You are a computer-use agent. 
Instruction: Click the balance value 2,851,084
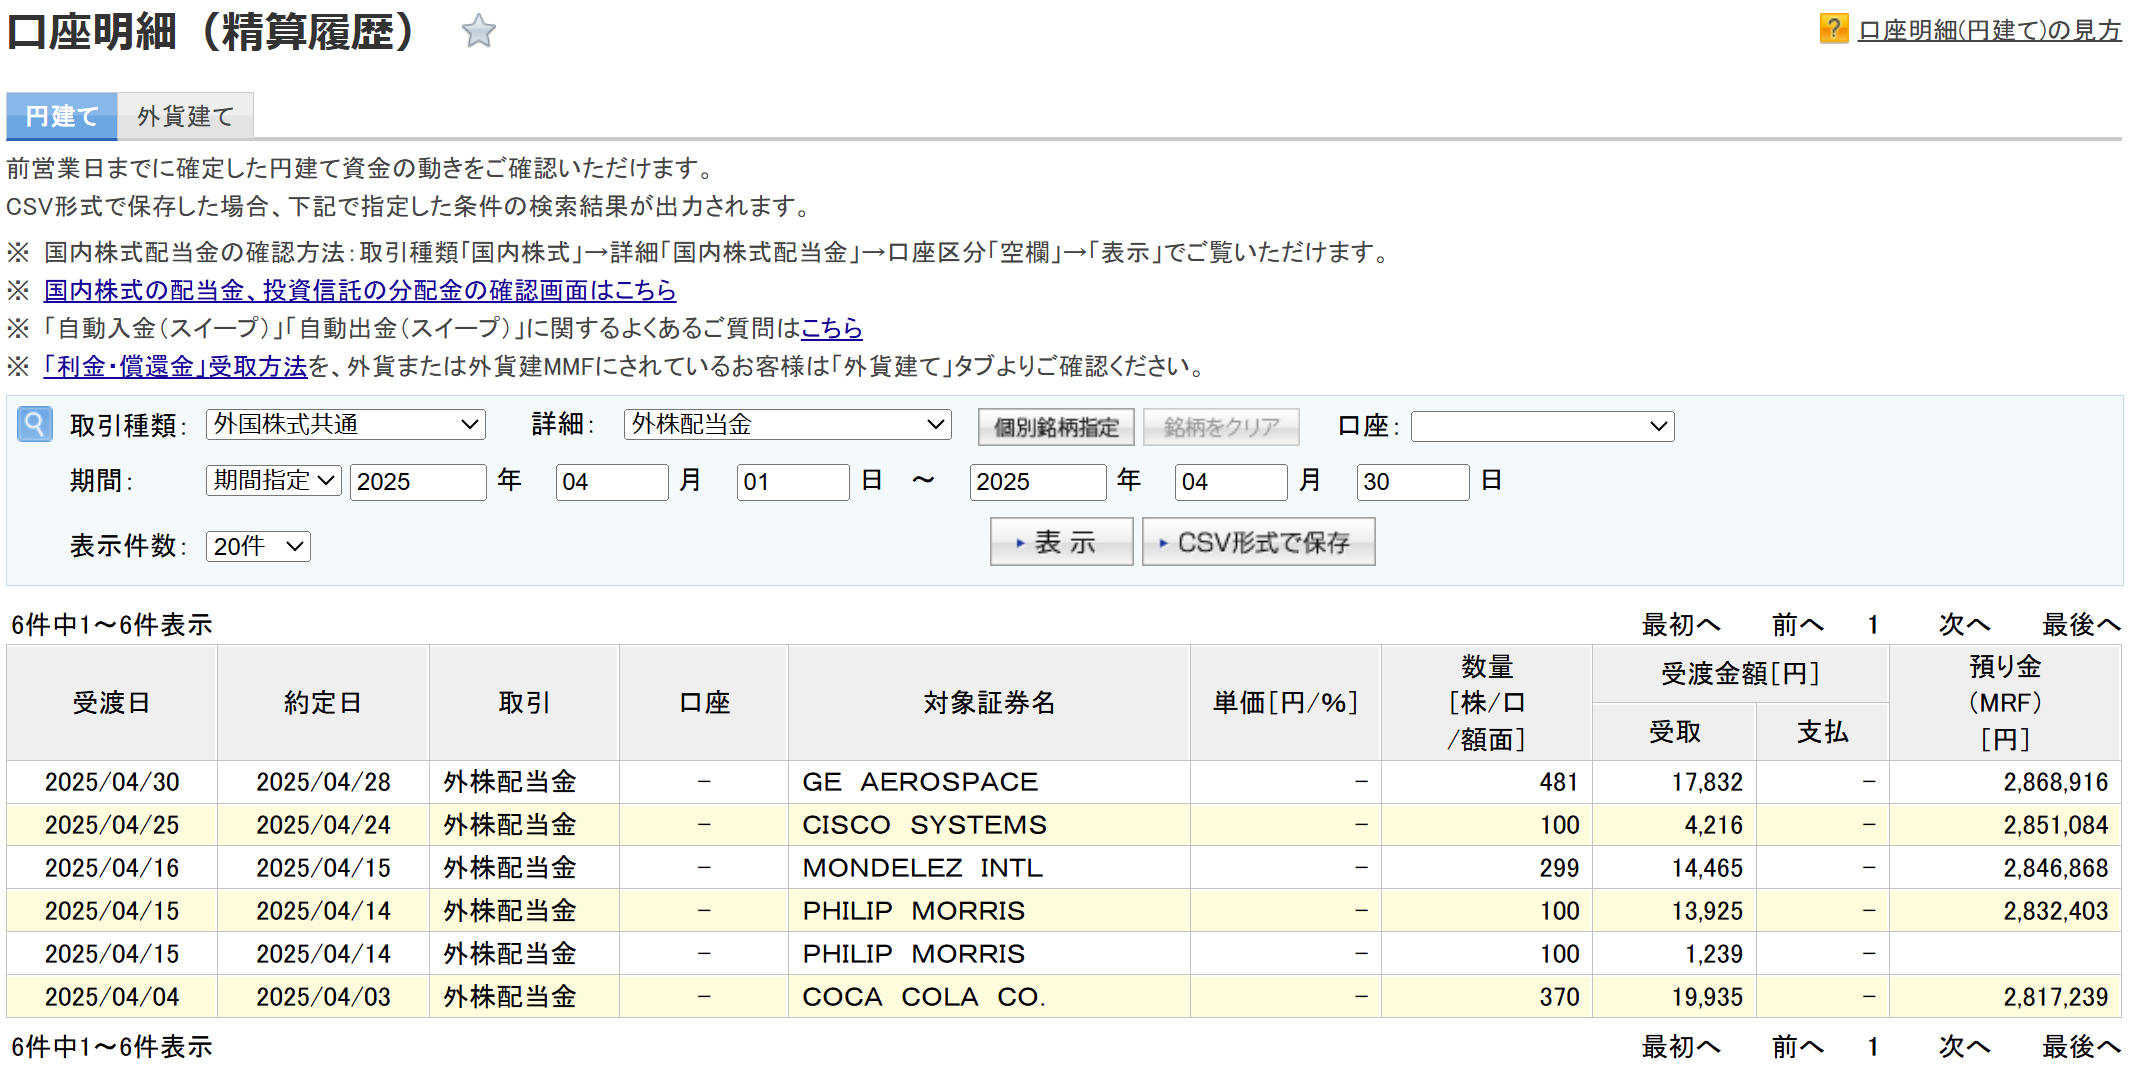click(2055, 825)
